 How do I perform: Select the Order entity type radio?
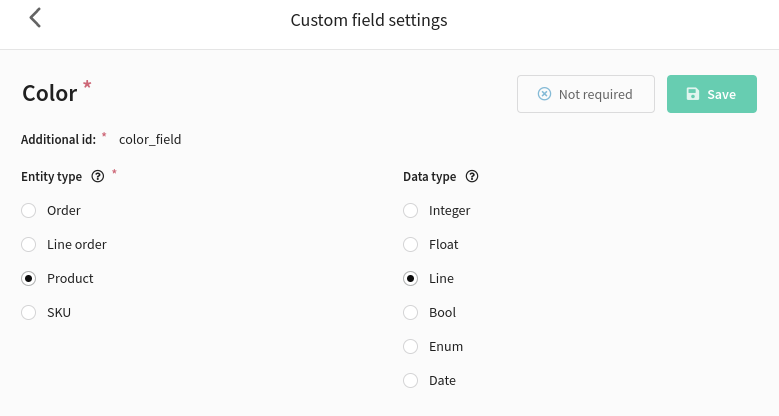(28, 211)
